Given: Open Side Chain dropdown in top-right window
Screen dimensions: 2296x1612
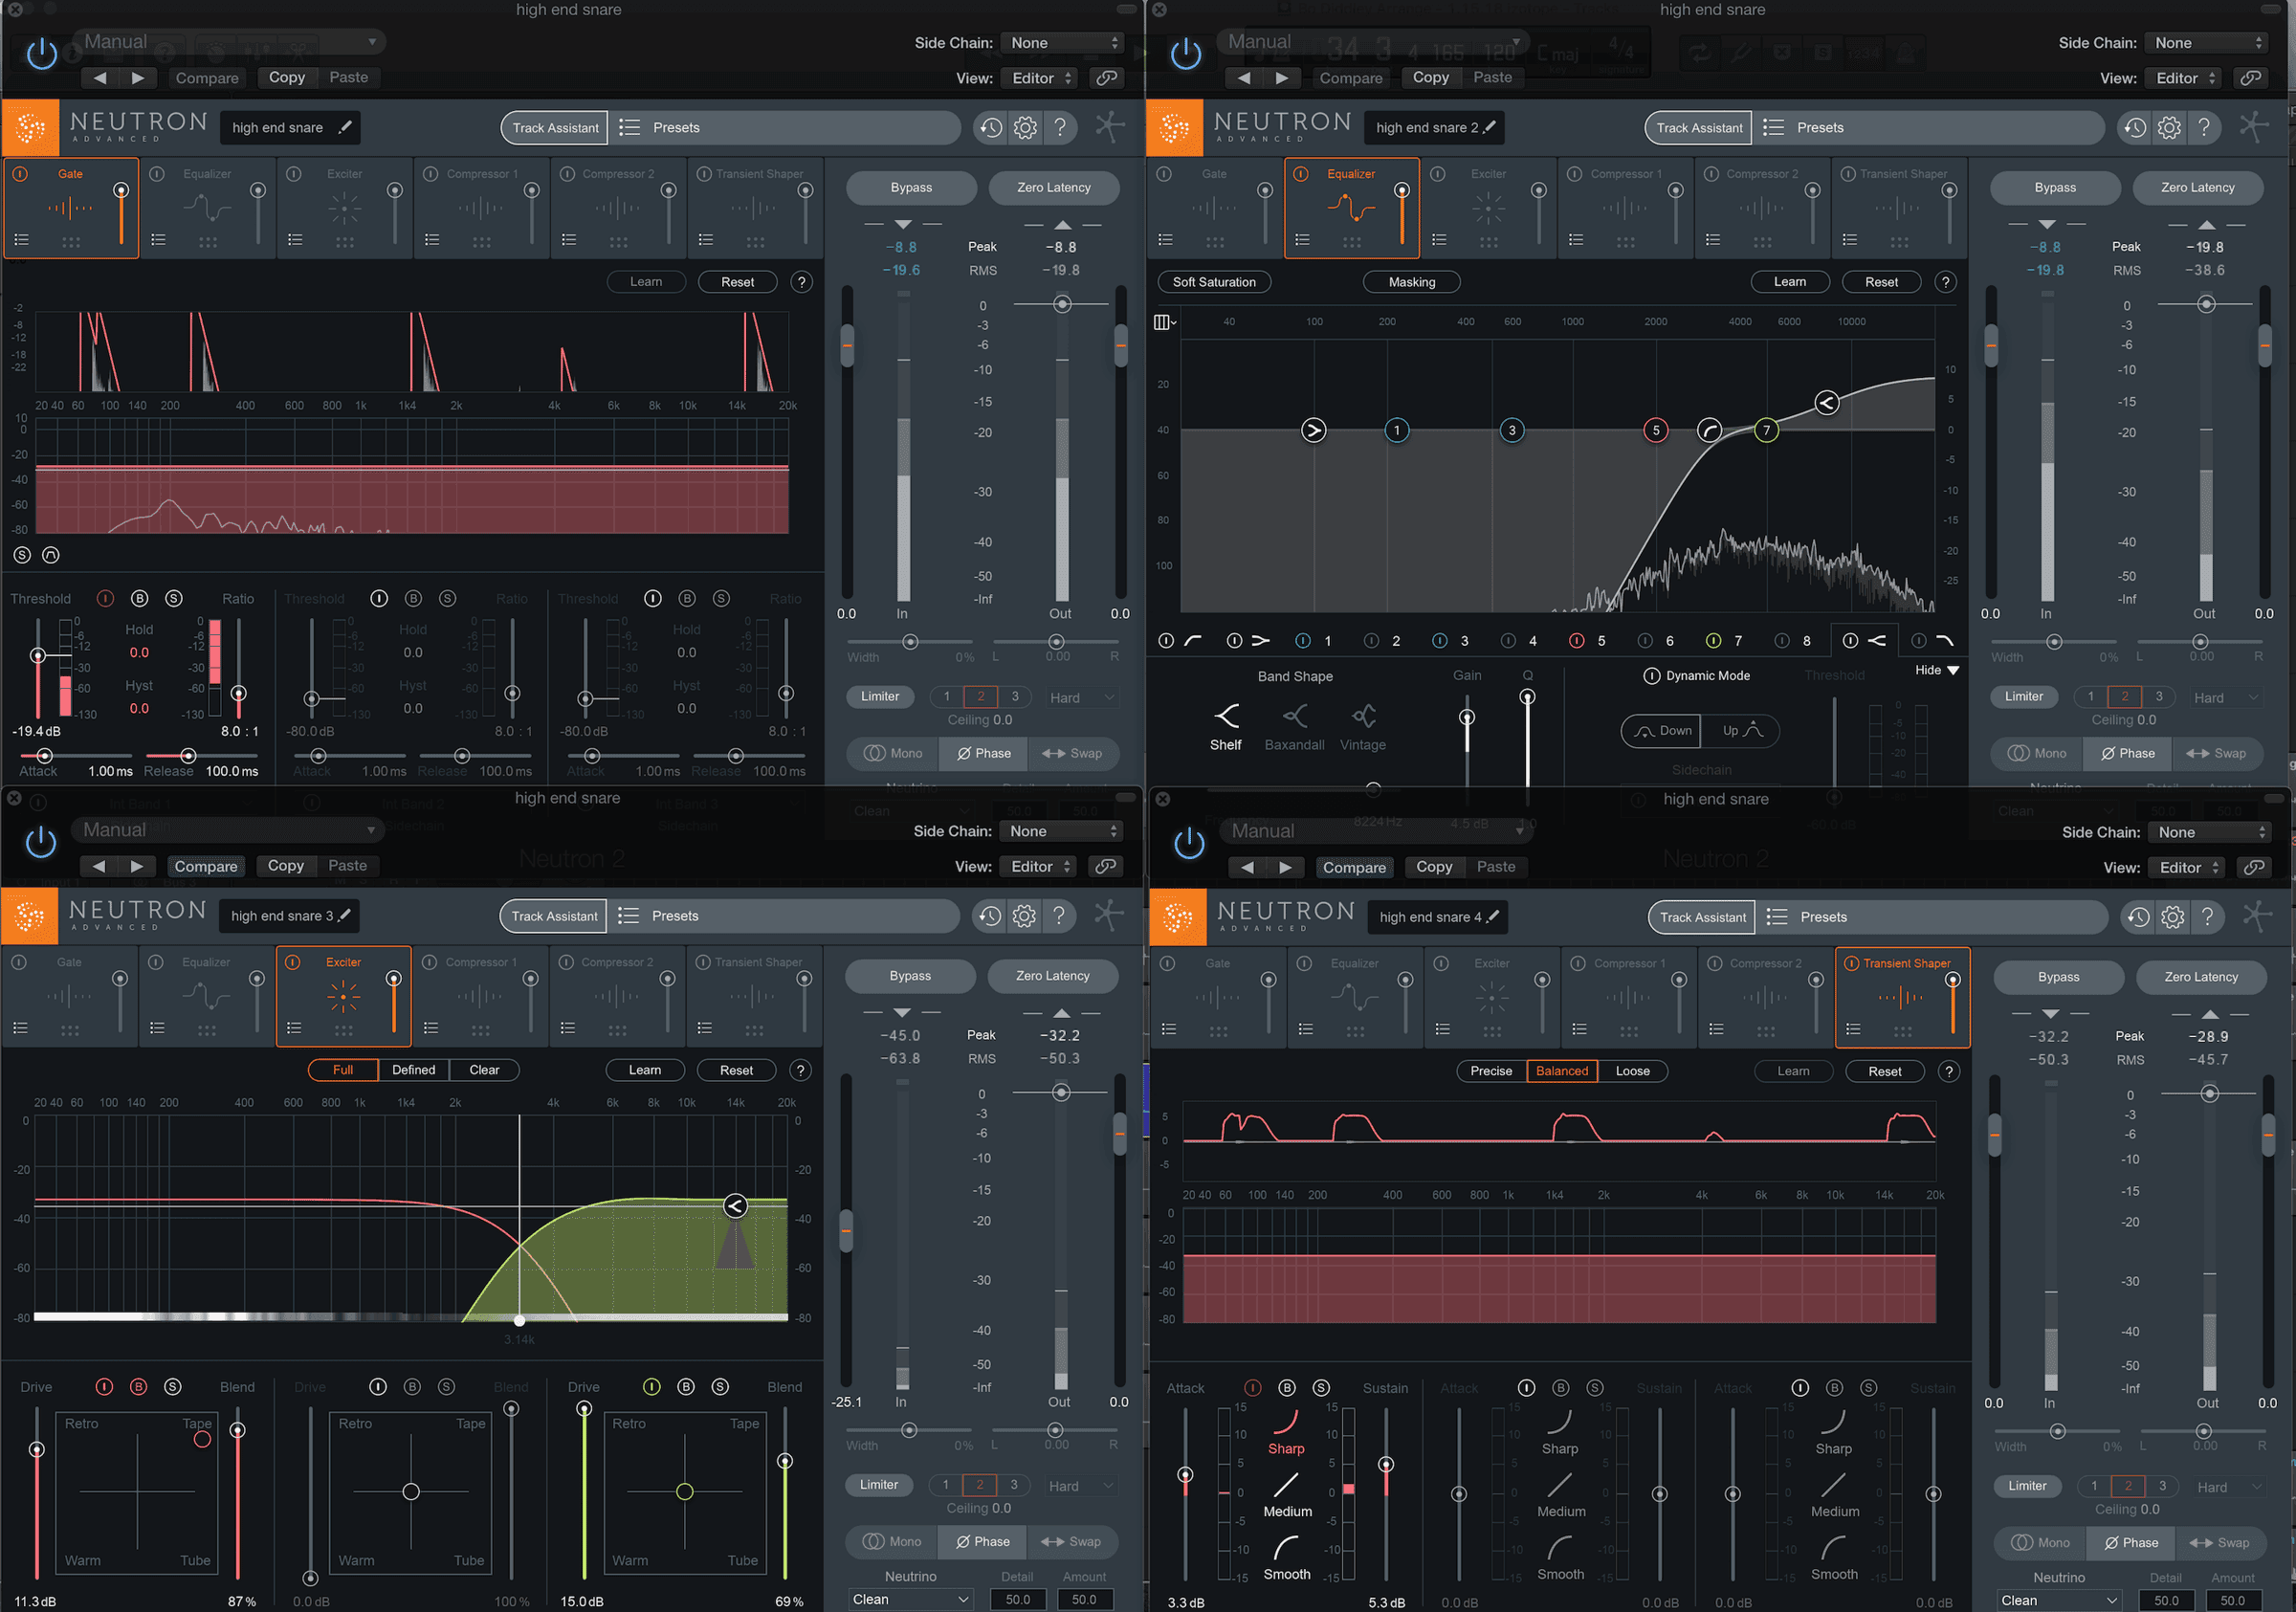Looking at the screenshot, I should tap(2208, 43).
